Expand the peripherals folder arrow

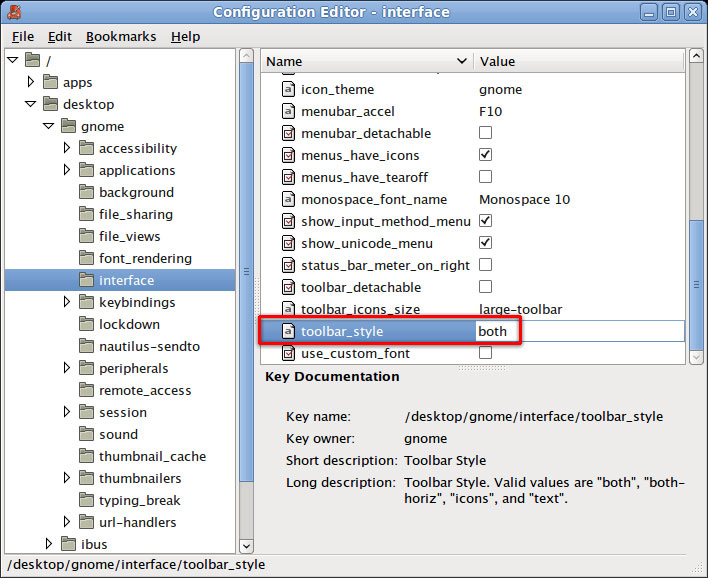[67, 368]
